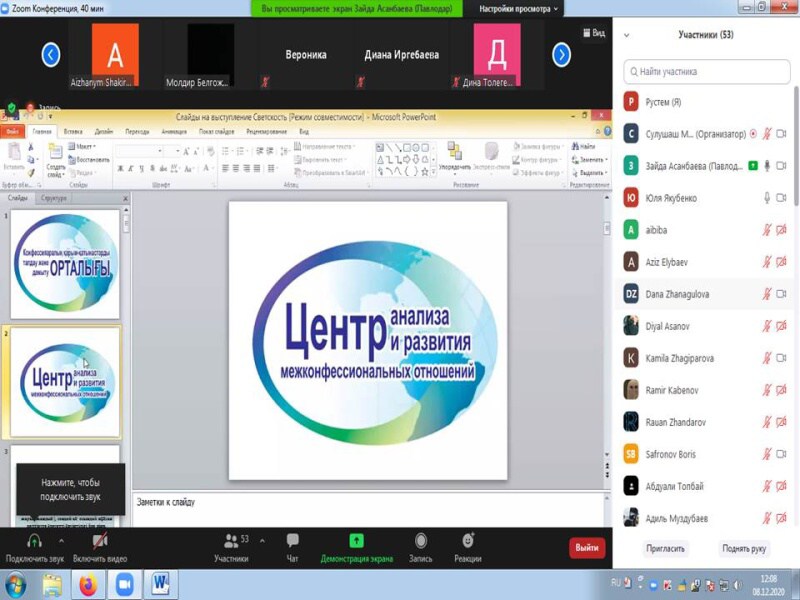This screenshot has width=800, height=600.
Task: Click the Найти участника search field
Action: coord(707,71)
